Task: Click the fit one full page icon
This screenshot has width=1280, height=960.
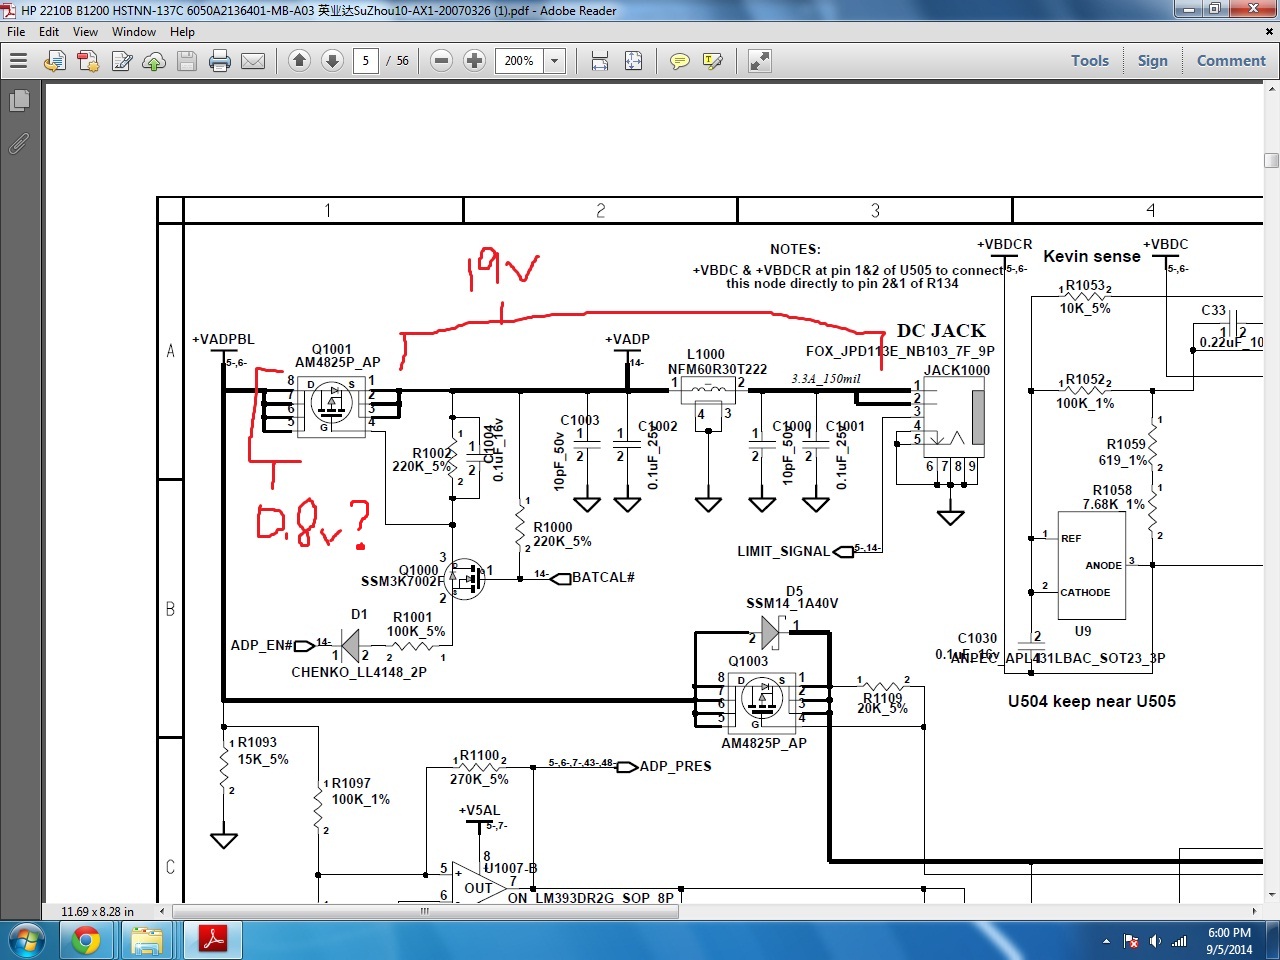Action: click(634, 61)
